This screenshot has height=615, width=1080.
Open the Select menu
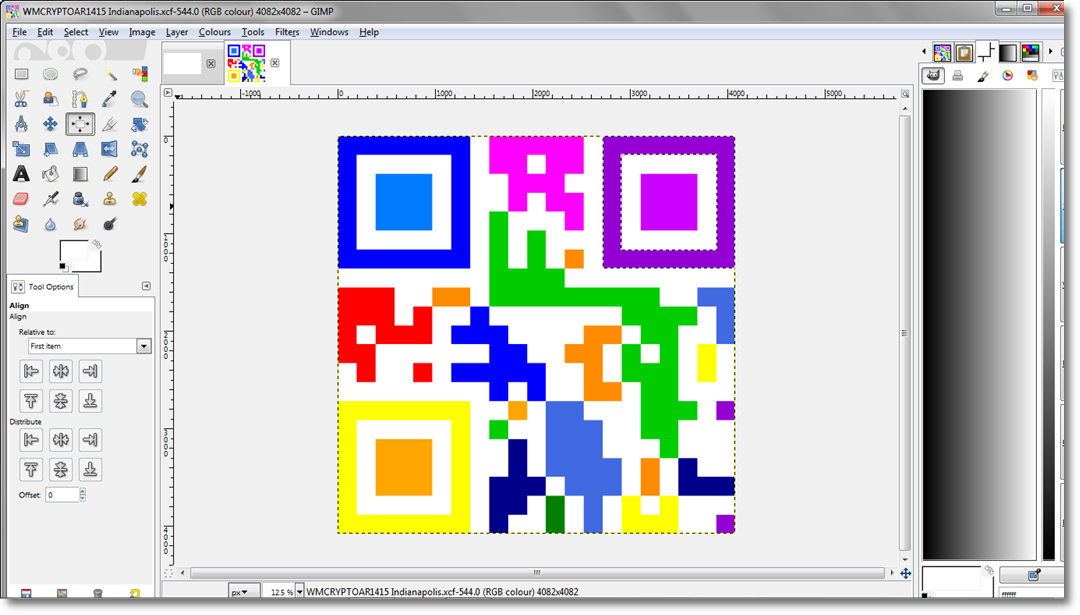pyautogui.click(x=76, y=32)
